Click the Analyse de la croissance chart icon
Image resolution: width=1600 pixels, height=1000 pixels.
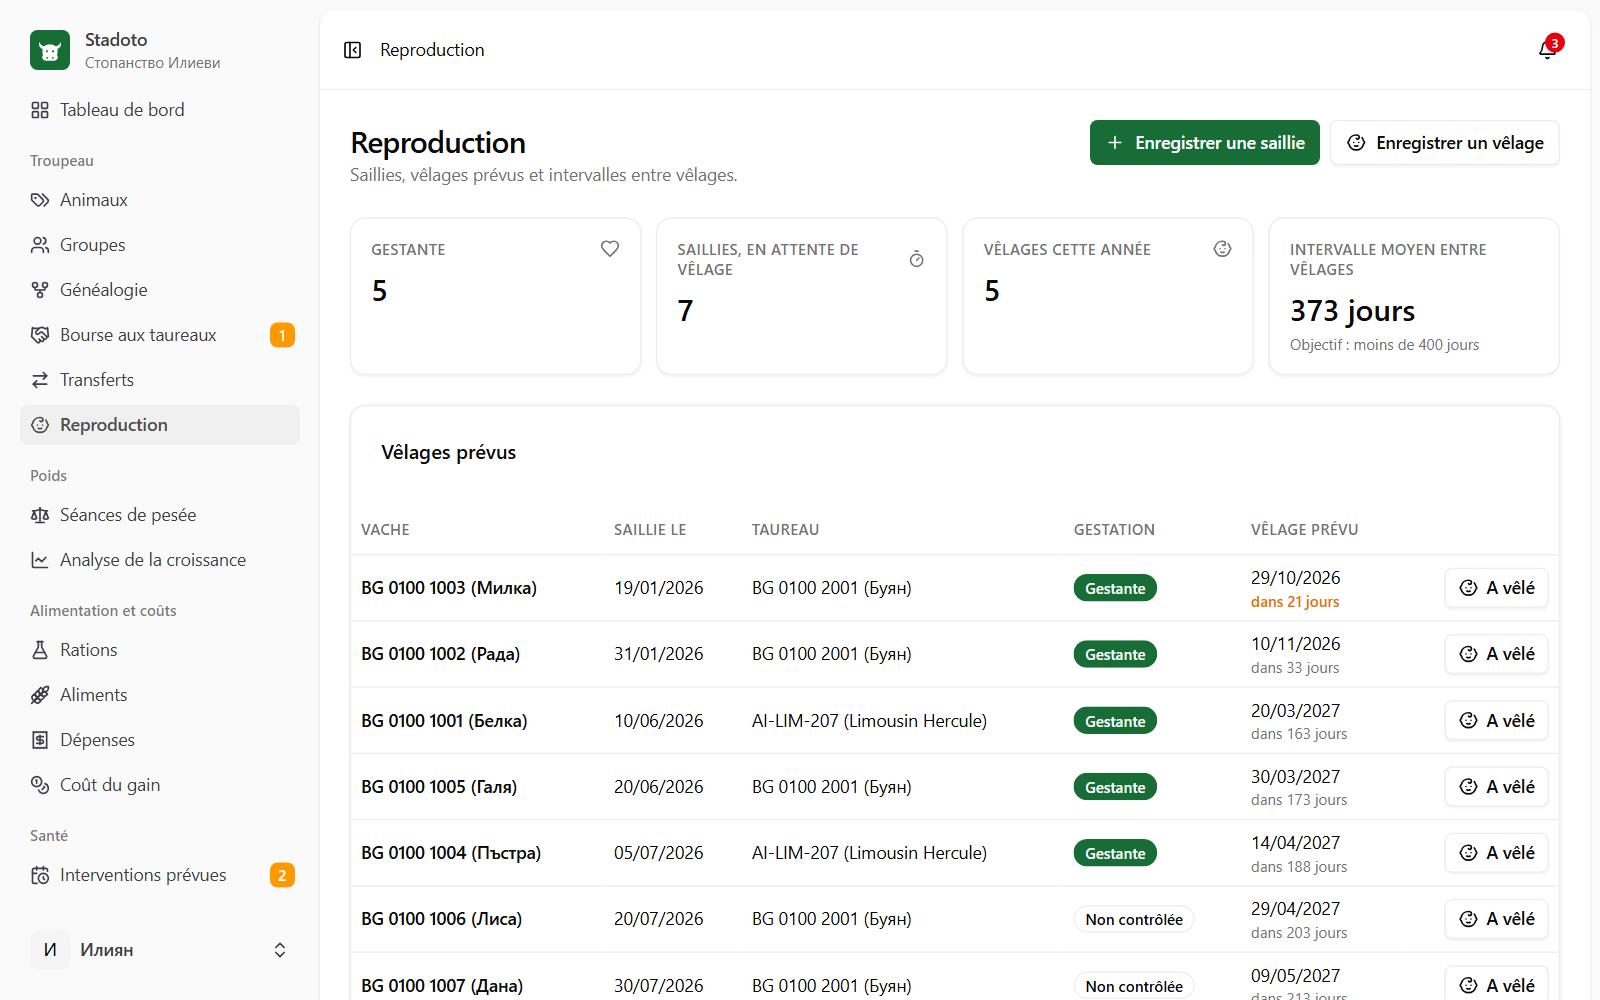click(x=40, y=560)
